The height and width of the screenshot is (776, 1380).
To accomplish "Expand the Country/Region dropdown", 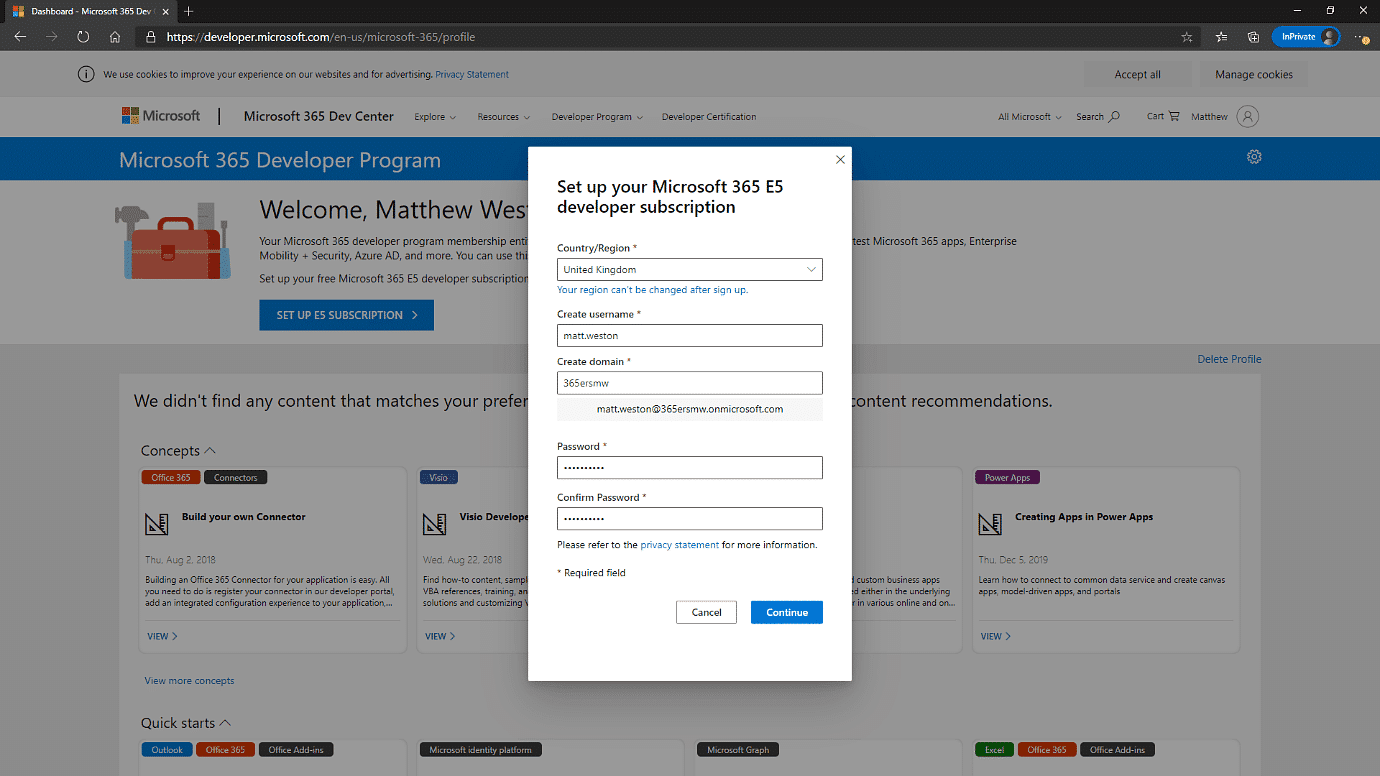I will tap(689, 270).
